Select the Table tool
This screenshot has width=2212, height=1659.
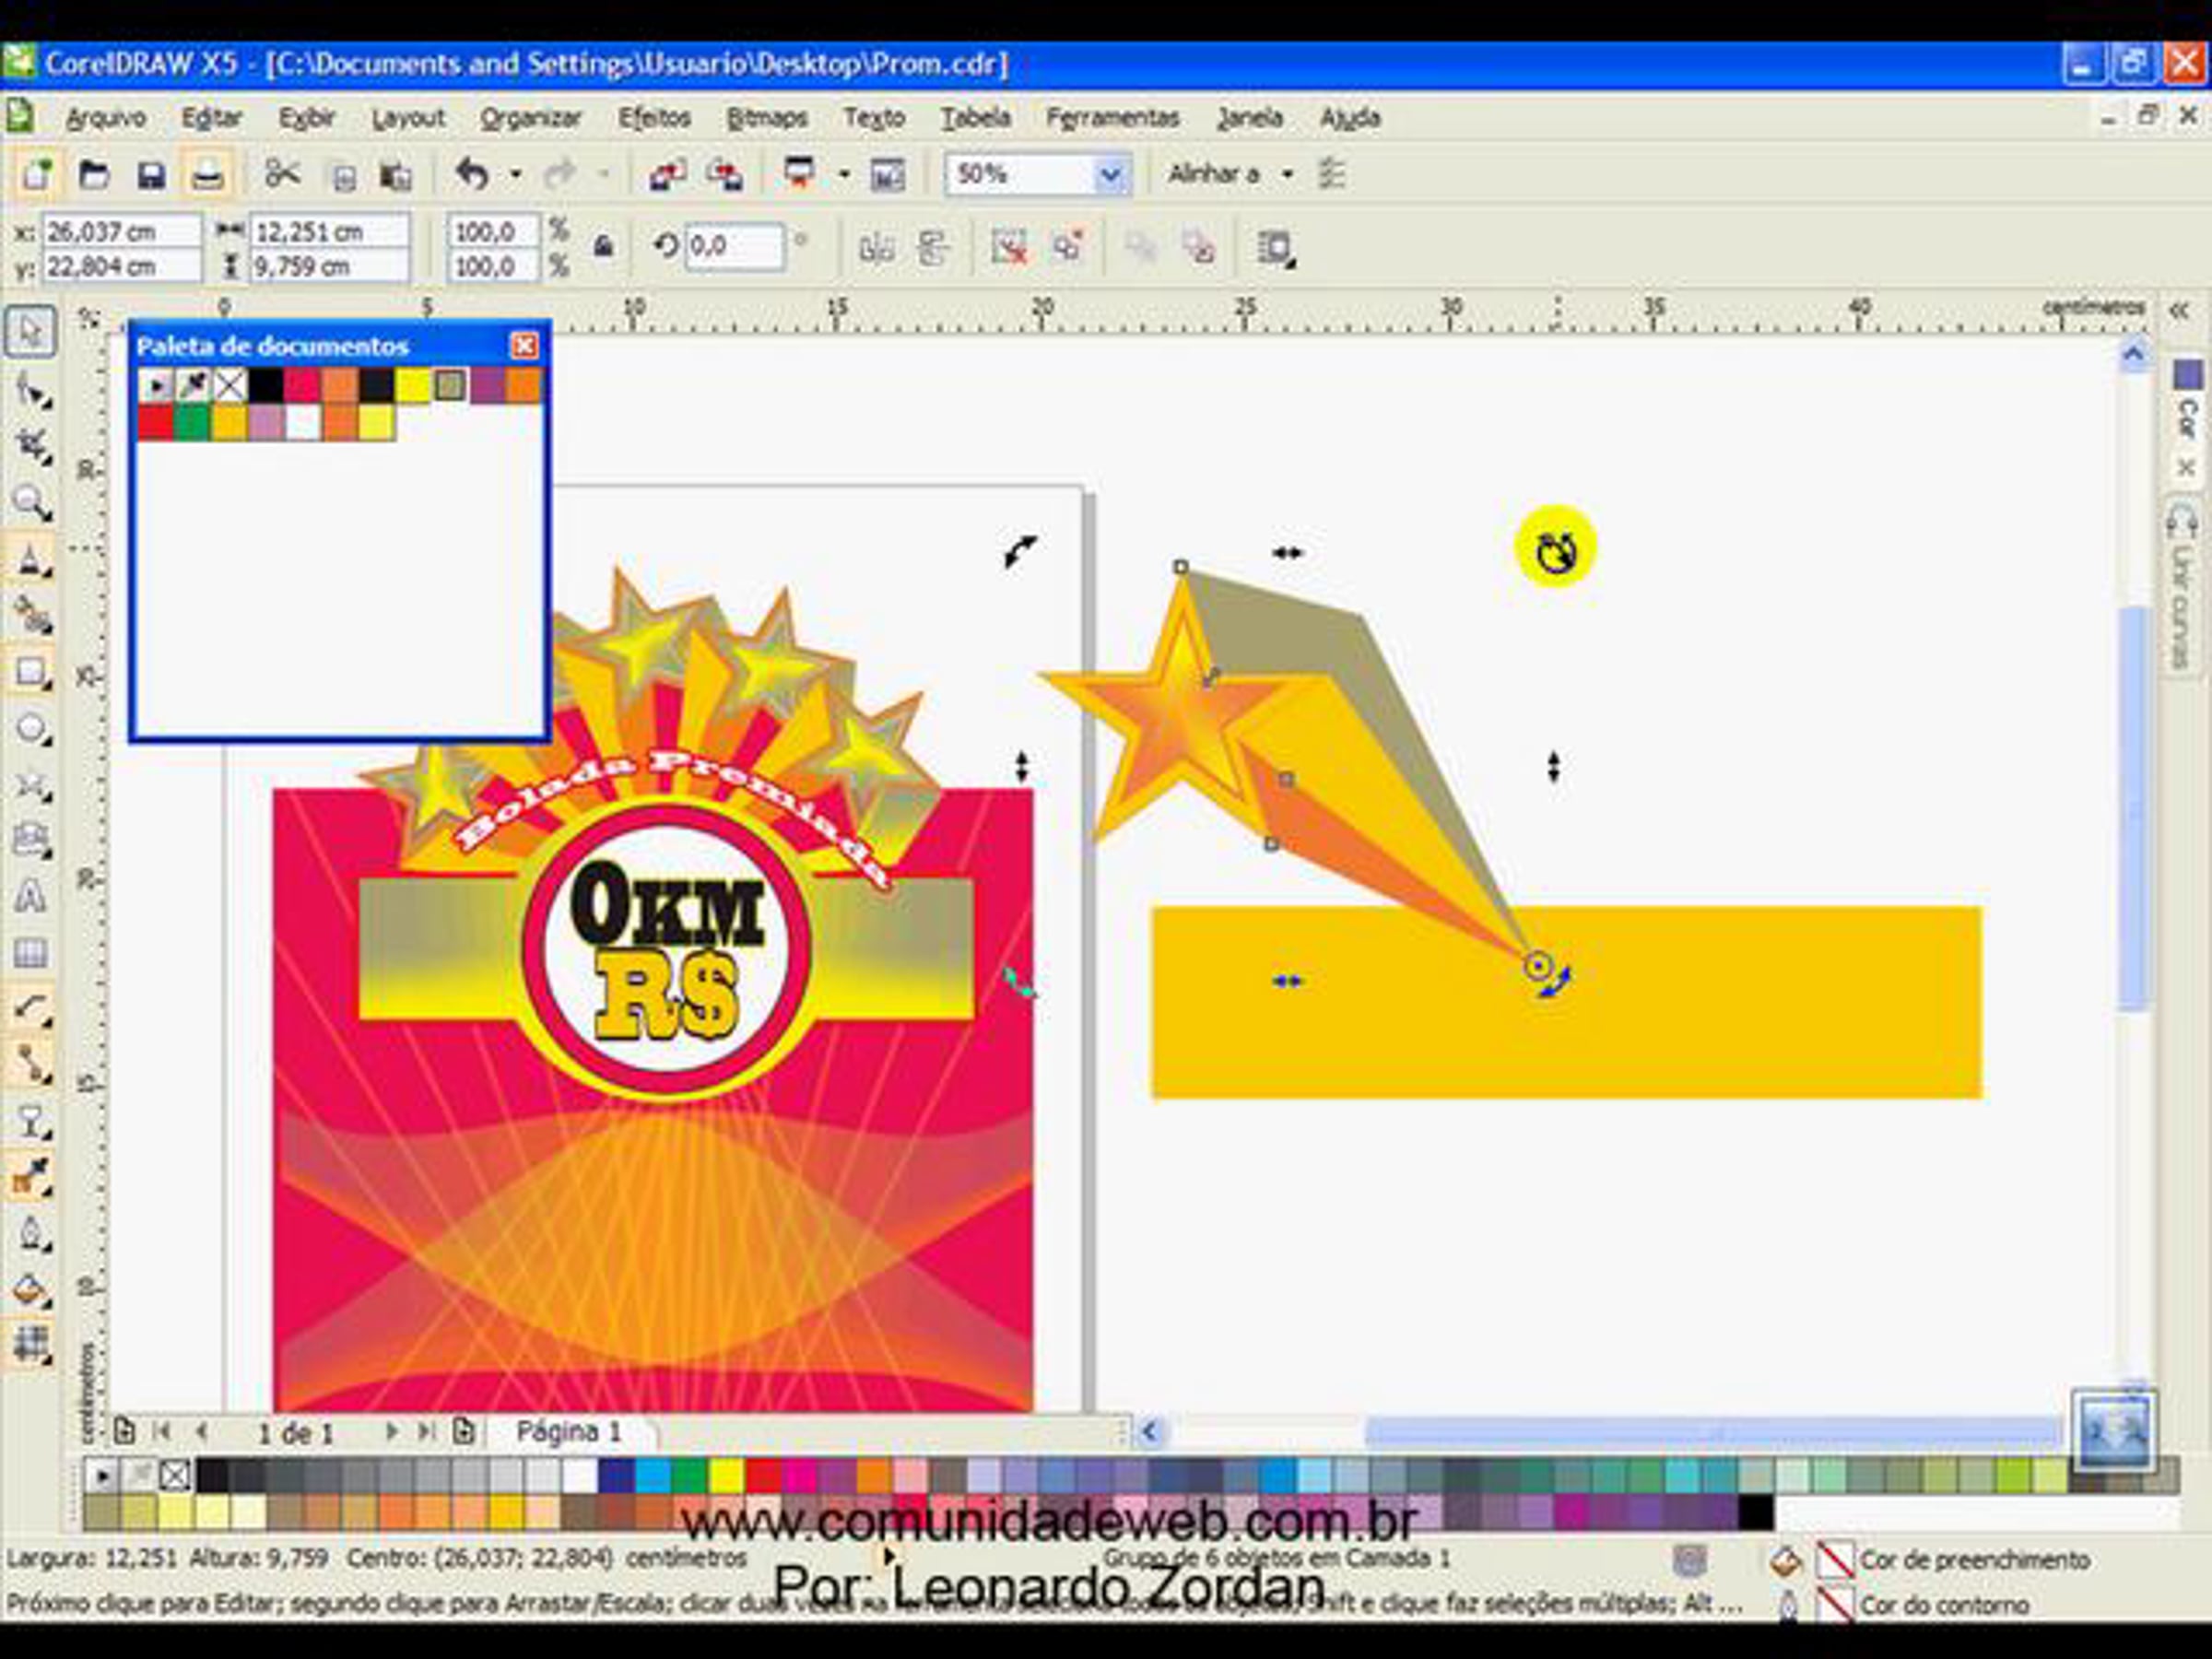[30, 952]
